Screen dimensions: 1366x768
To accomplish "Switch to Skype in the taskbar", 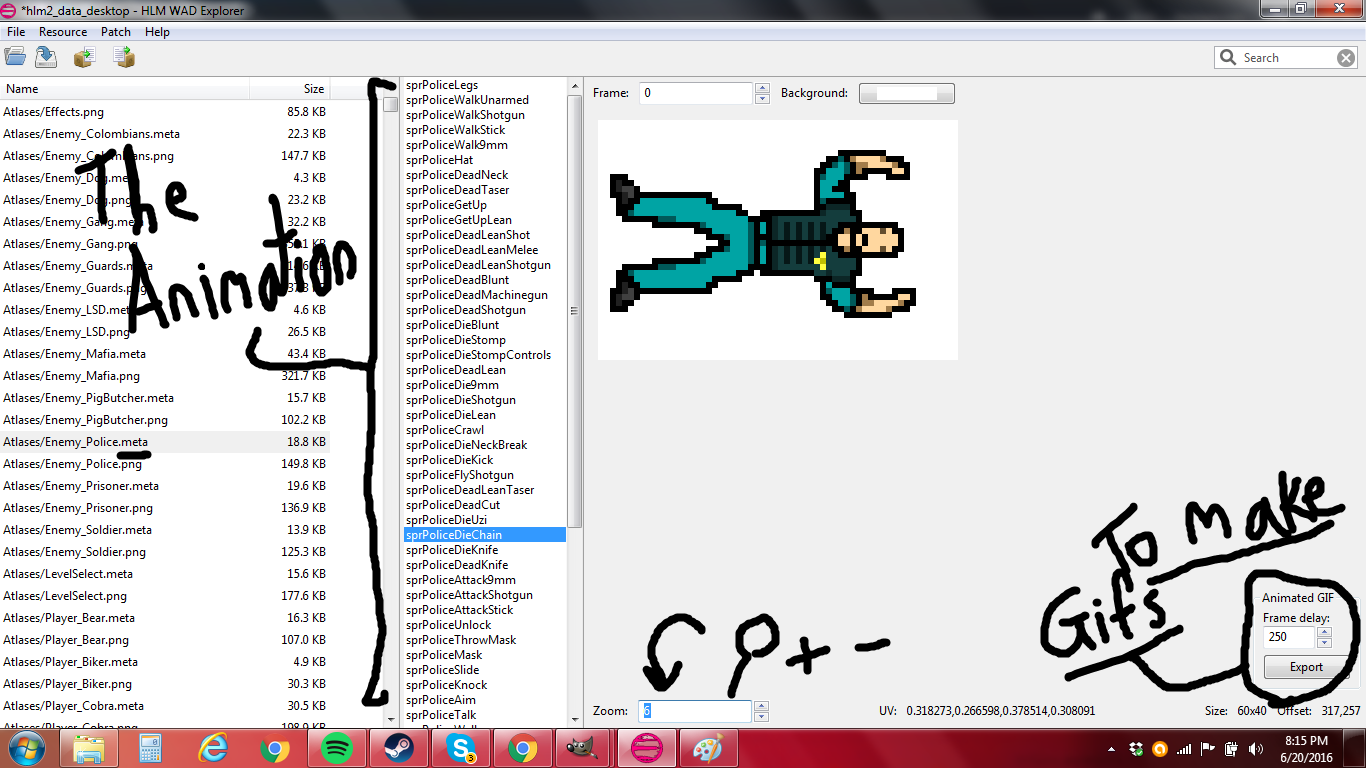I will tap(461, 748).
